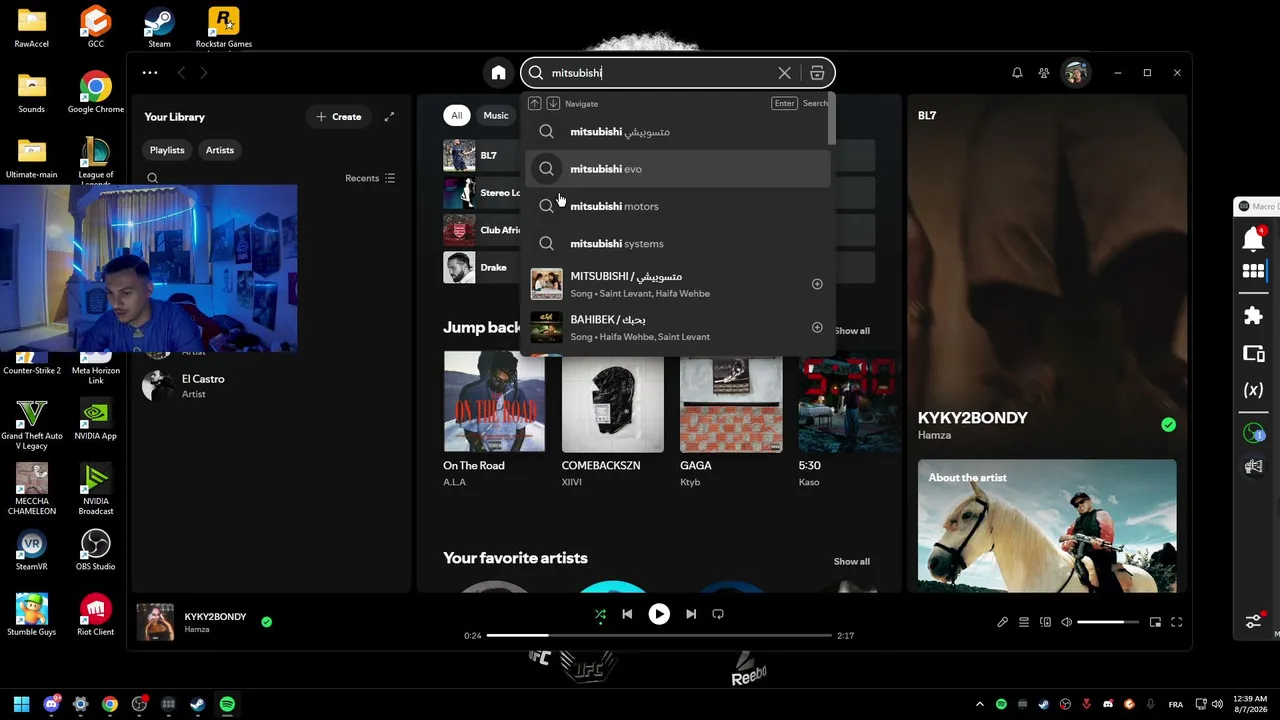Open the play queue
The height and width of the screenshot is (720, 1280).
click(1024, 622)
